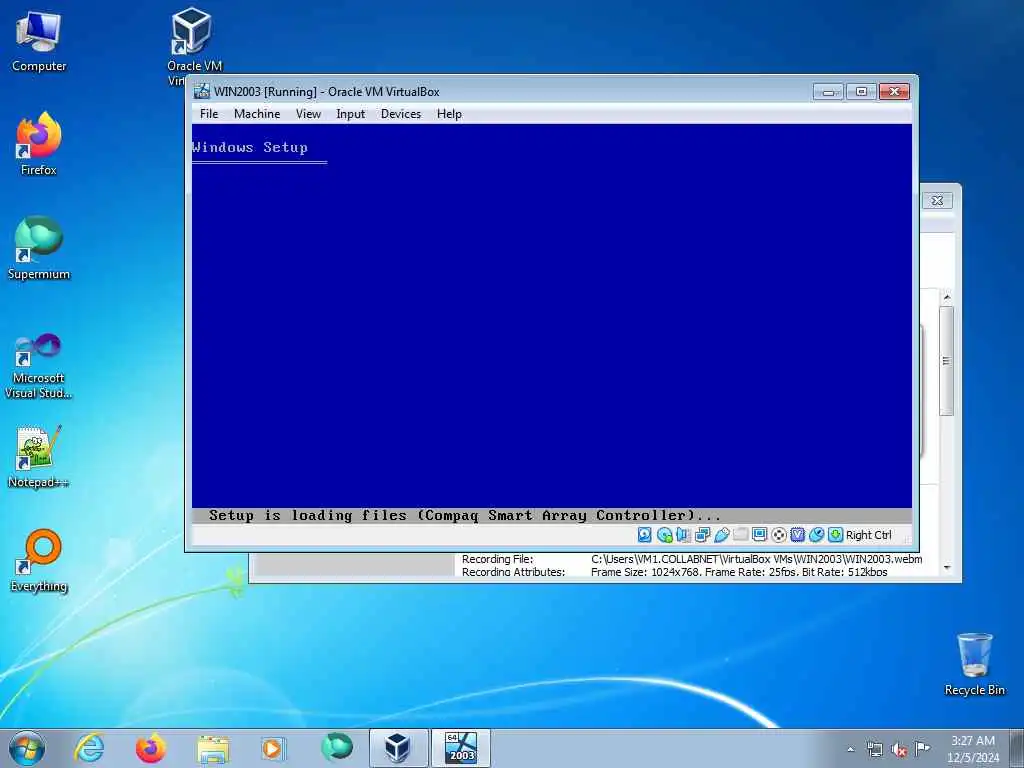Click the recording indicator film-reel icon
The width and height of the screenshot is (1024, 768).
[x=778, y=535]
